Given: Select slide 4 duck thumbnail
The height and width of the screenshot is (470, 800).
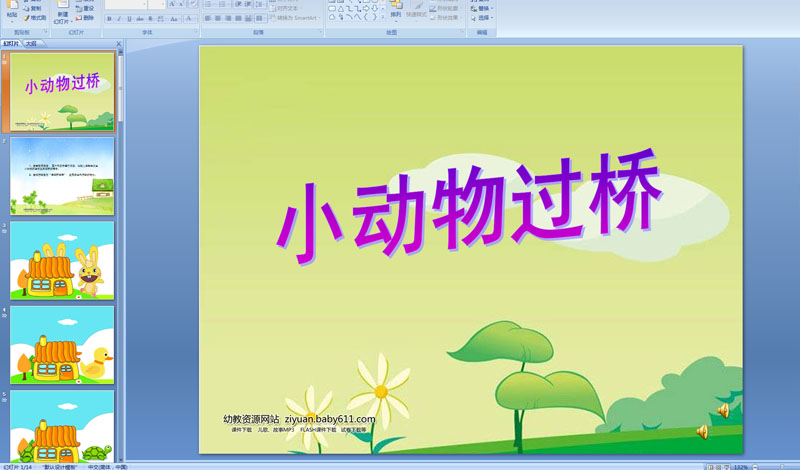Looking at the screenshot, I should tap(62, 345).
